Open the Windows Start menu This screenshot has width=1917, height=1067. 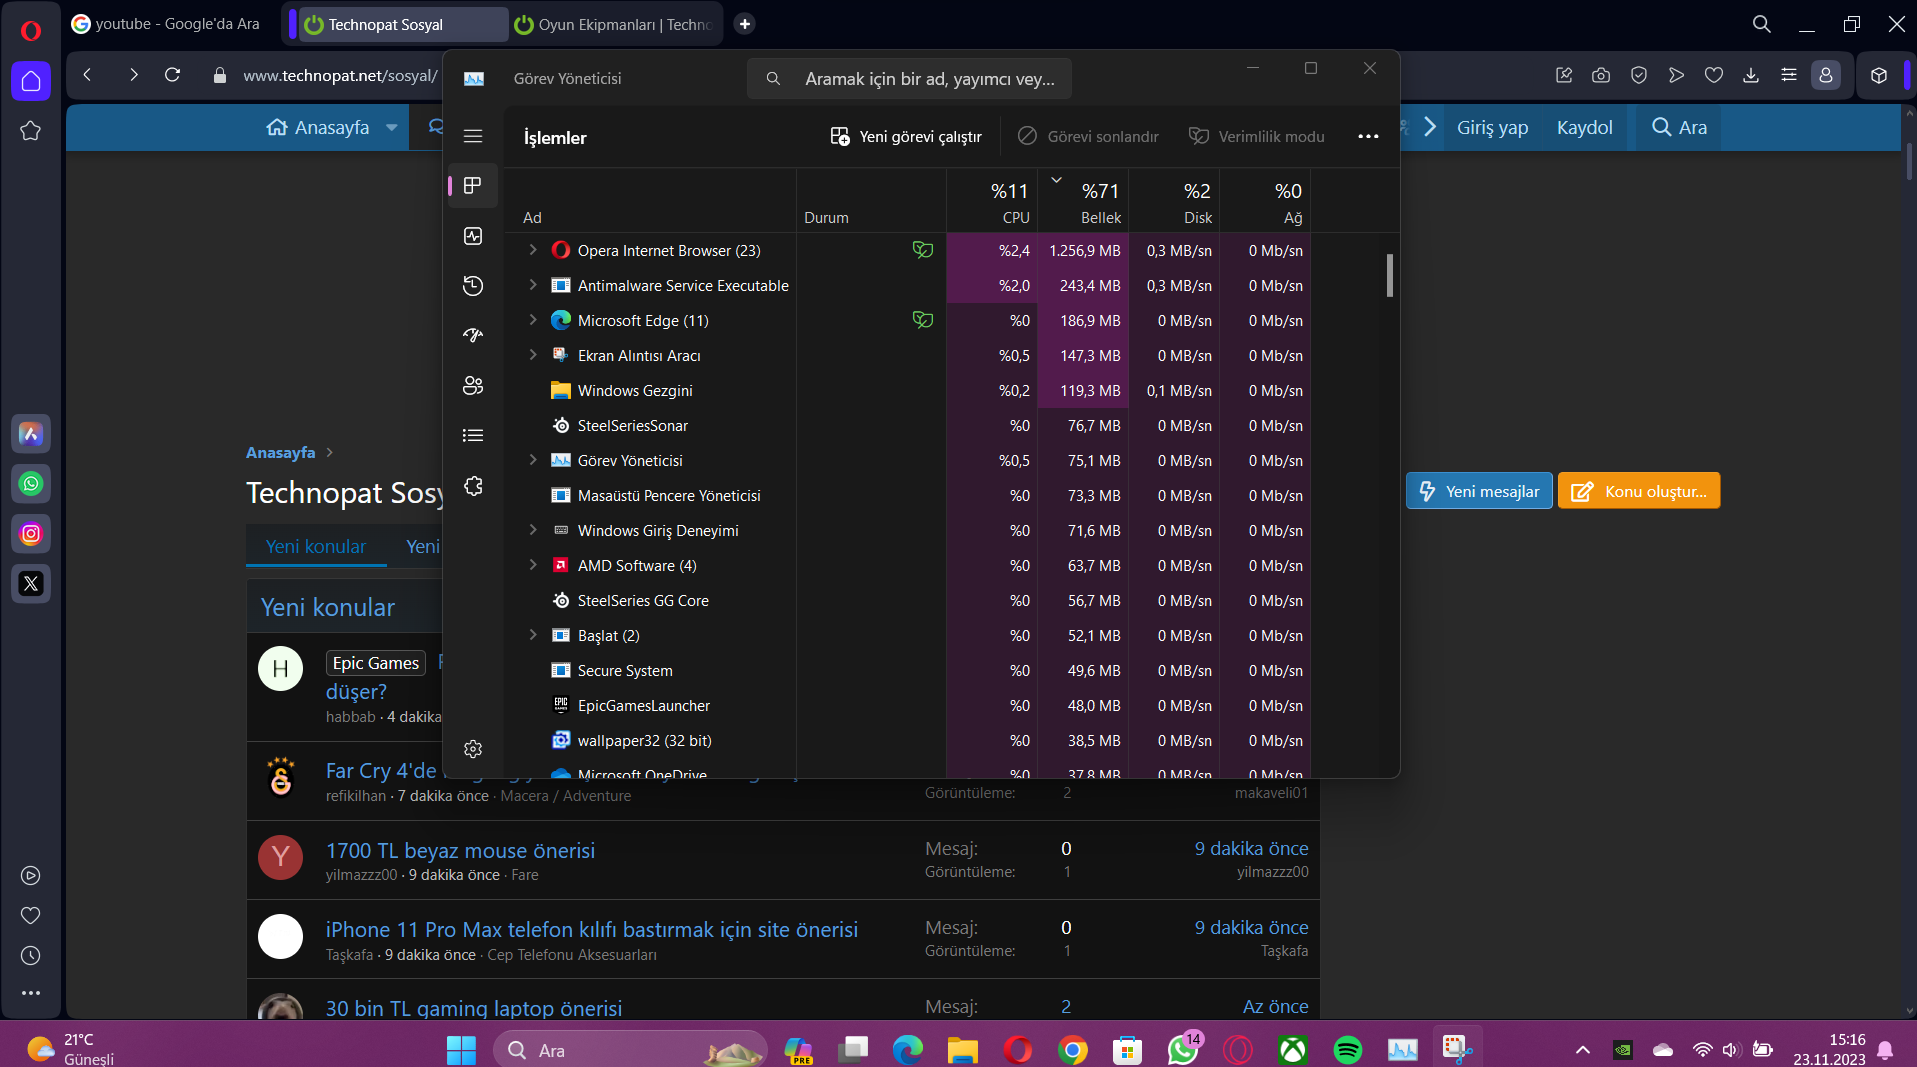(x=461, y=1050)
